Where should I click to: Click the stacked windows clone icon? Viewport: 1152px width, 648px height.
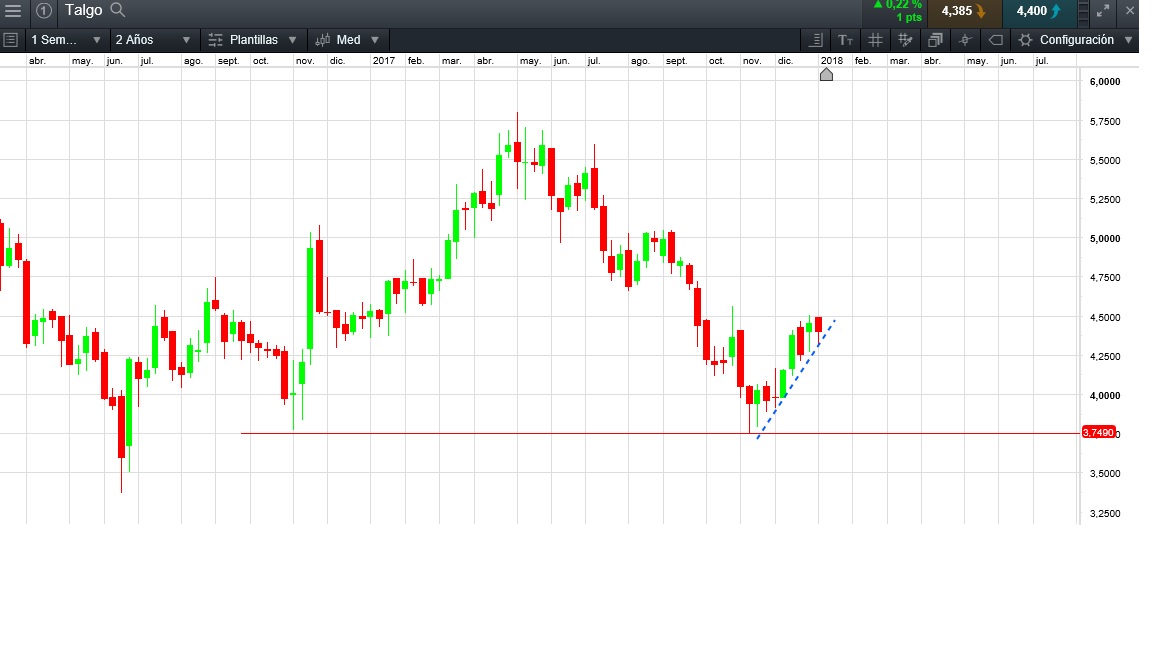[x=935, y=40]
